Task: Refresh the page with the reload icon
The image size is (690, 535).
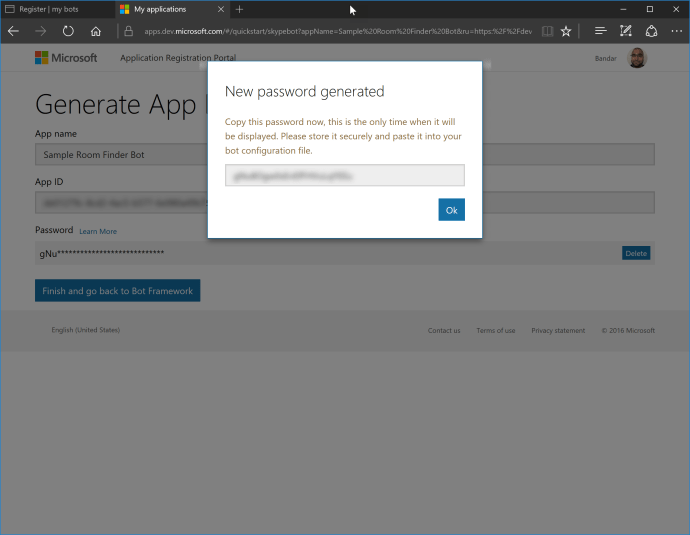Action: [68, 31]
